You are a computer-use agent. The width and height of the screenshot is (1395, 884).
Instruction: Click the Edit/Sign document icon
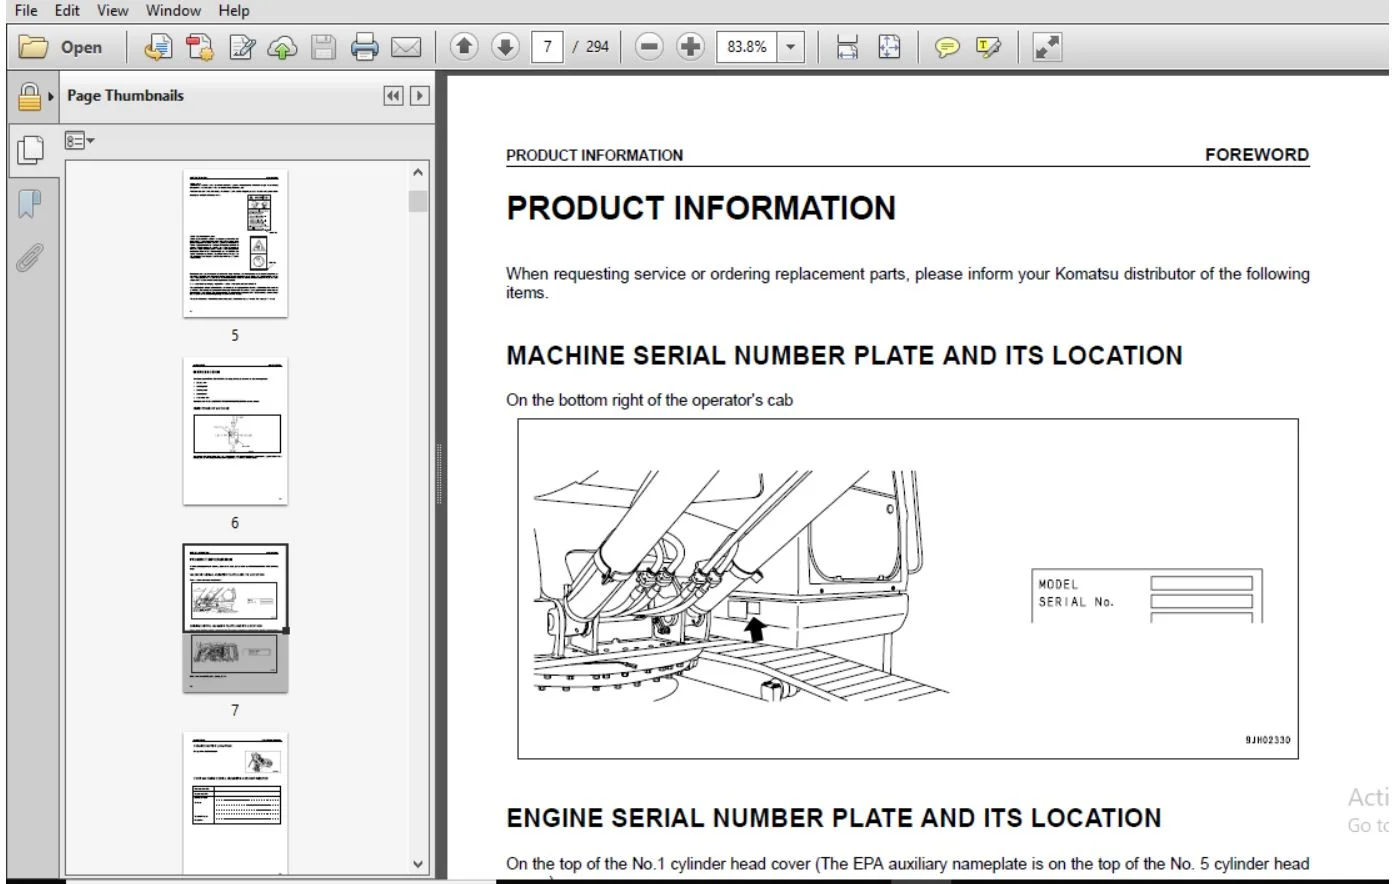coord(242,47)
